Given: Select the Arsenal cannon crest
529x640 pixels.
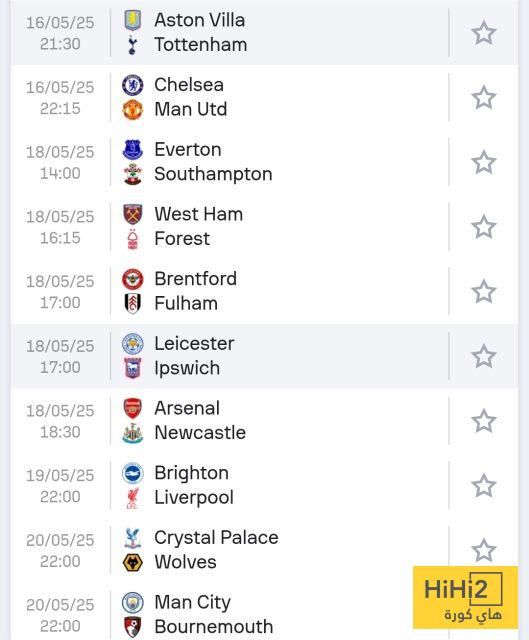Looking at the screenshot, I should (133, 408).
